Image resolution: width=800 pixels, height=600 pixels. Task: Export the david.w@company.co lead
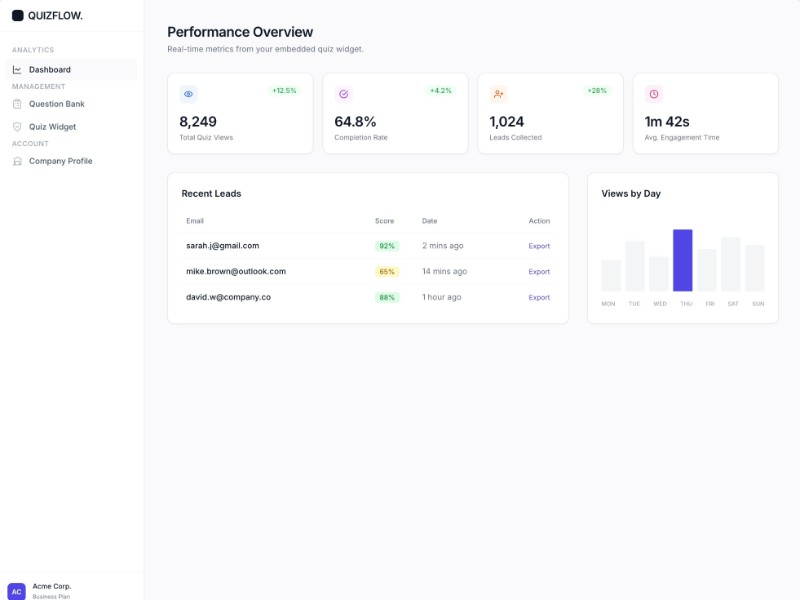click(539, 298)
